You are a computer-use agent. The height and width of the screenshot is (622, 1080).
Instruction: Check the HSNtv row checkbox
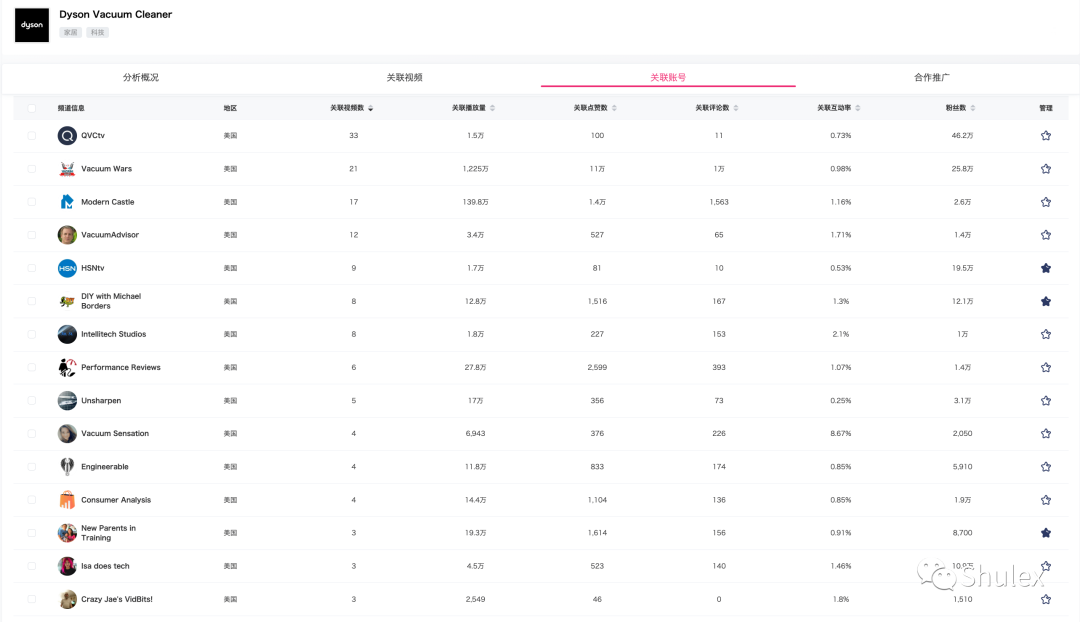click(x=32, y=268)
